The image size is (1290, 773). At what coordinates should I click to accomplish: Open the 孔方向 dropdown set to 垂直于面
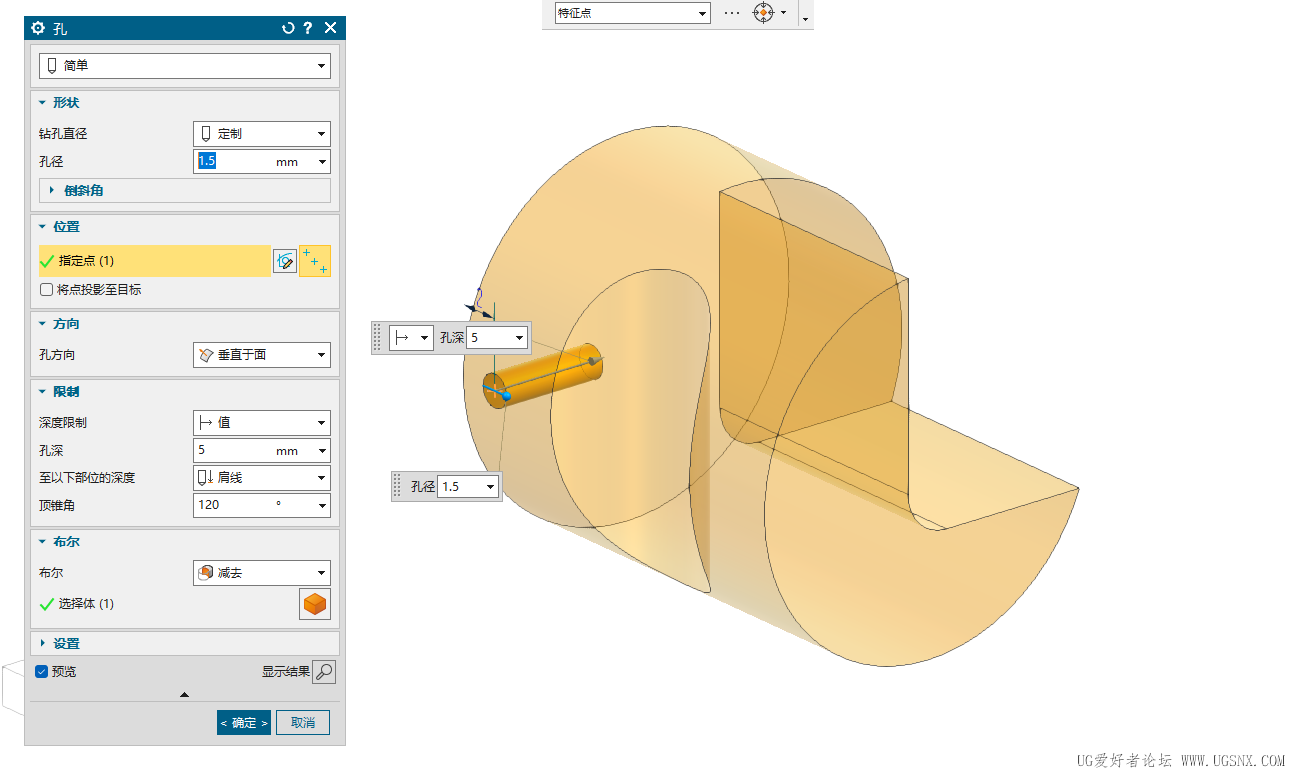tap(261, 355)
